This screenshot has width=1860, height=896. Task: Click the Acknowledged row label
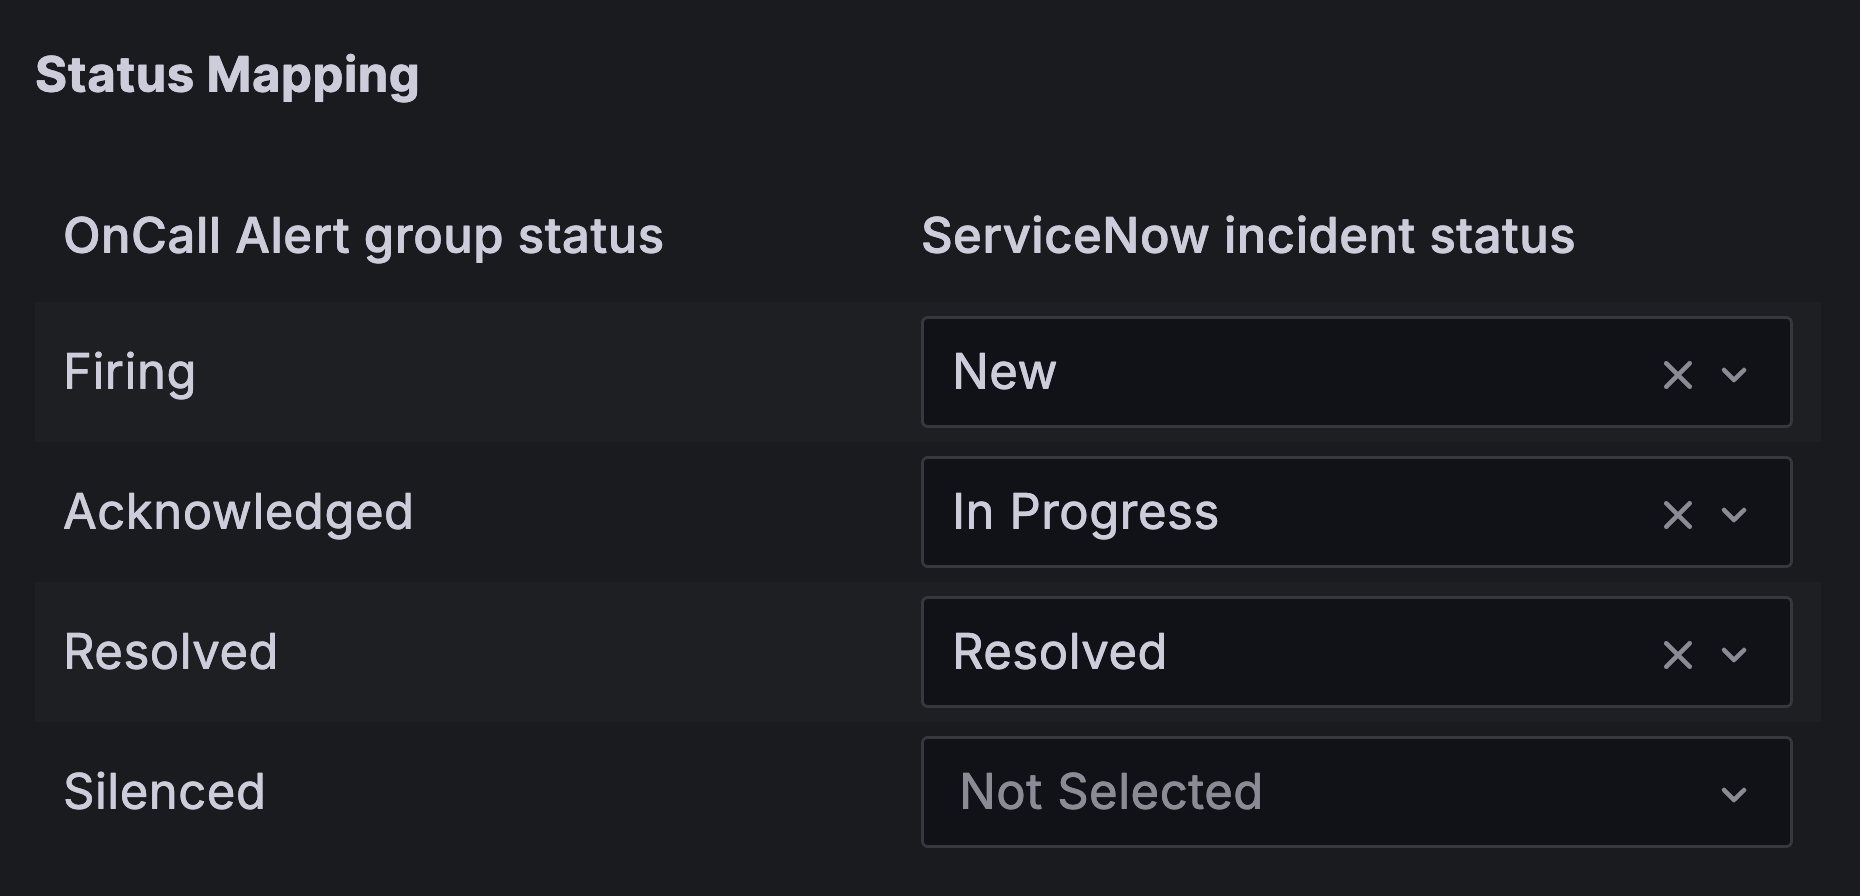tap(238, 511)
